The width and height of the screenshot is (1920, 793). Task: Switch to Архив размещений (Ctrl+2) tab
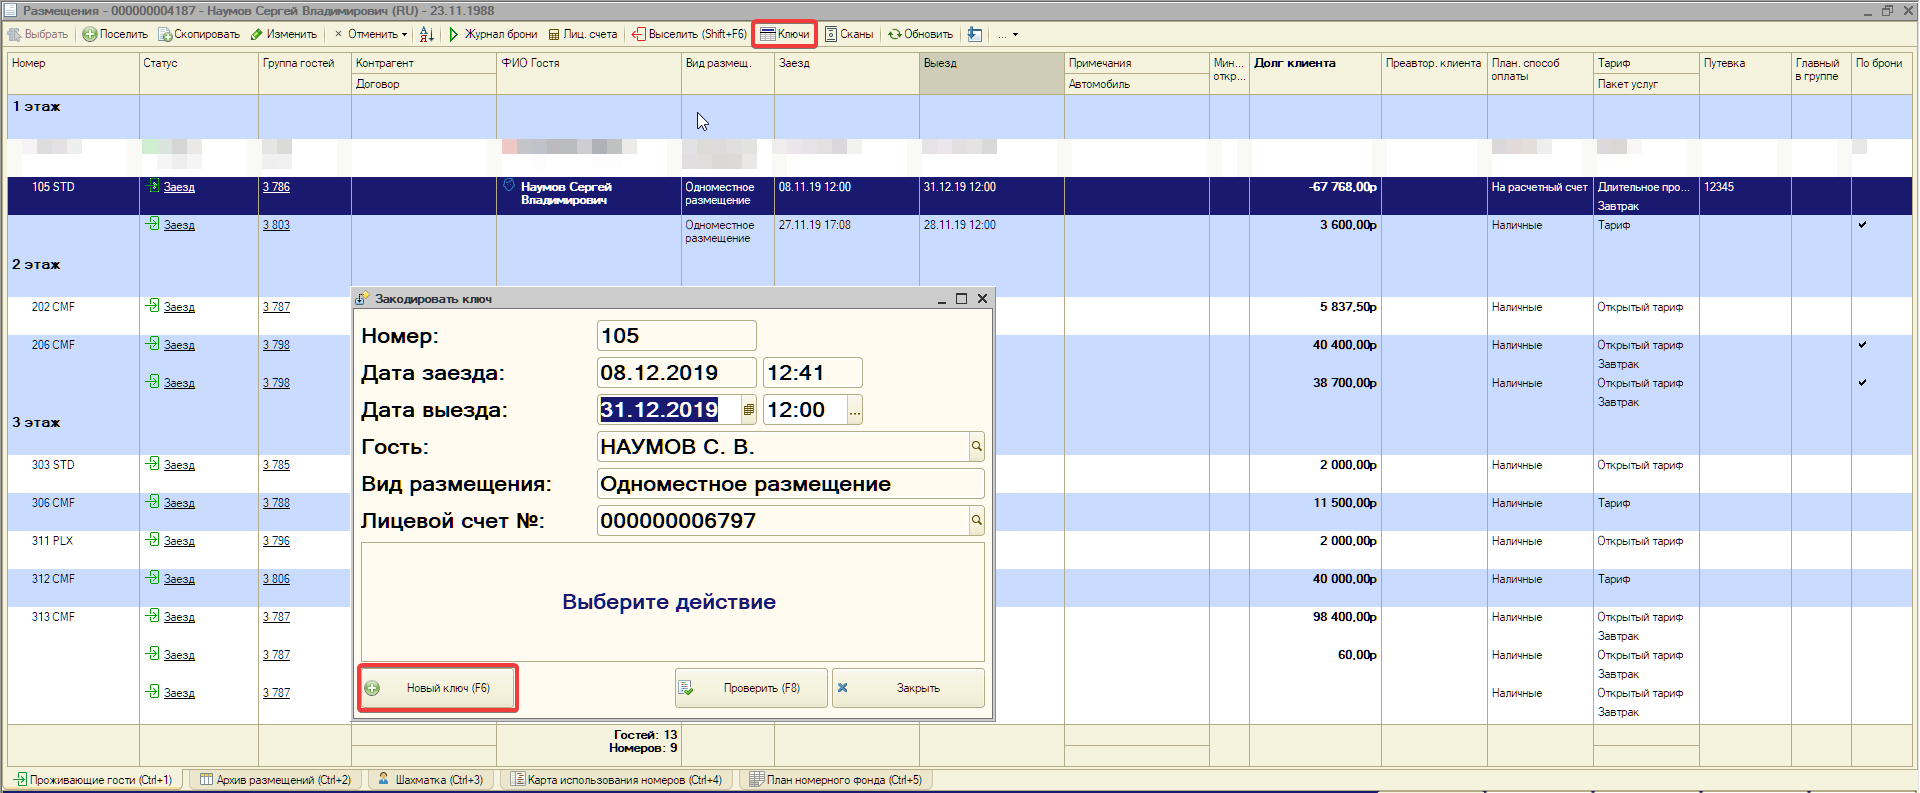coord(275,780)
